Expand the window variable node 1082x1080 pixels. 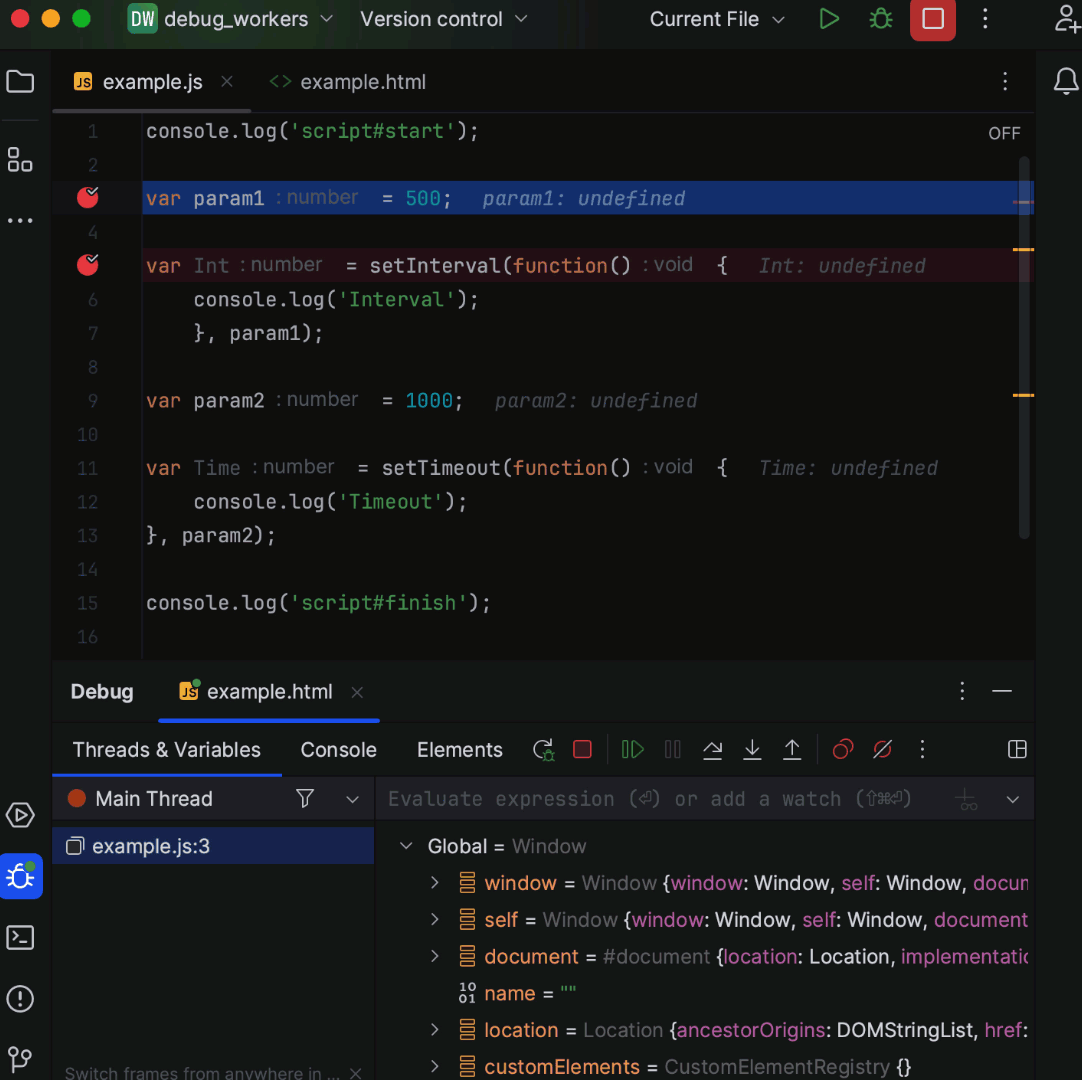pyautogui.click(x=435, y=883)
